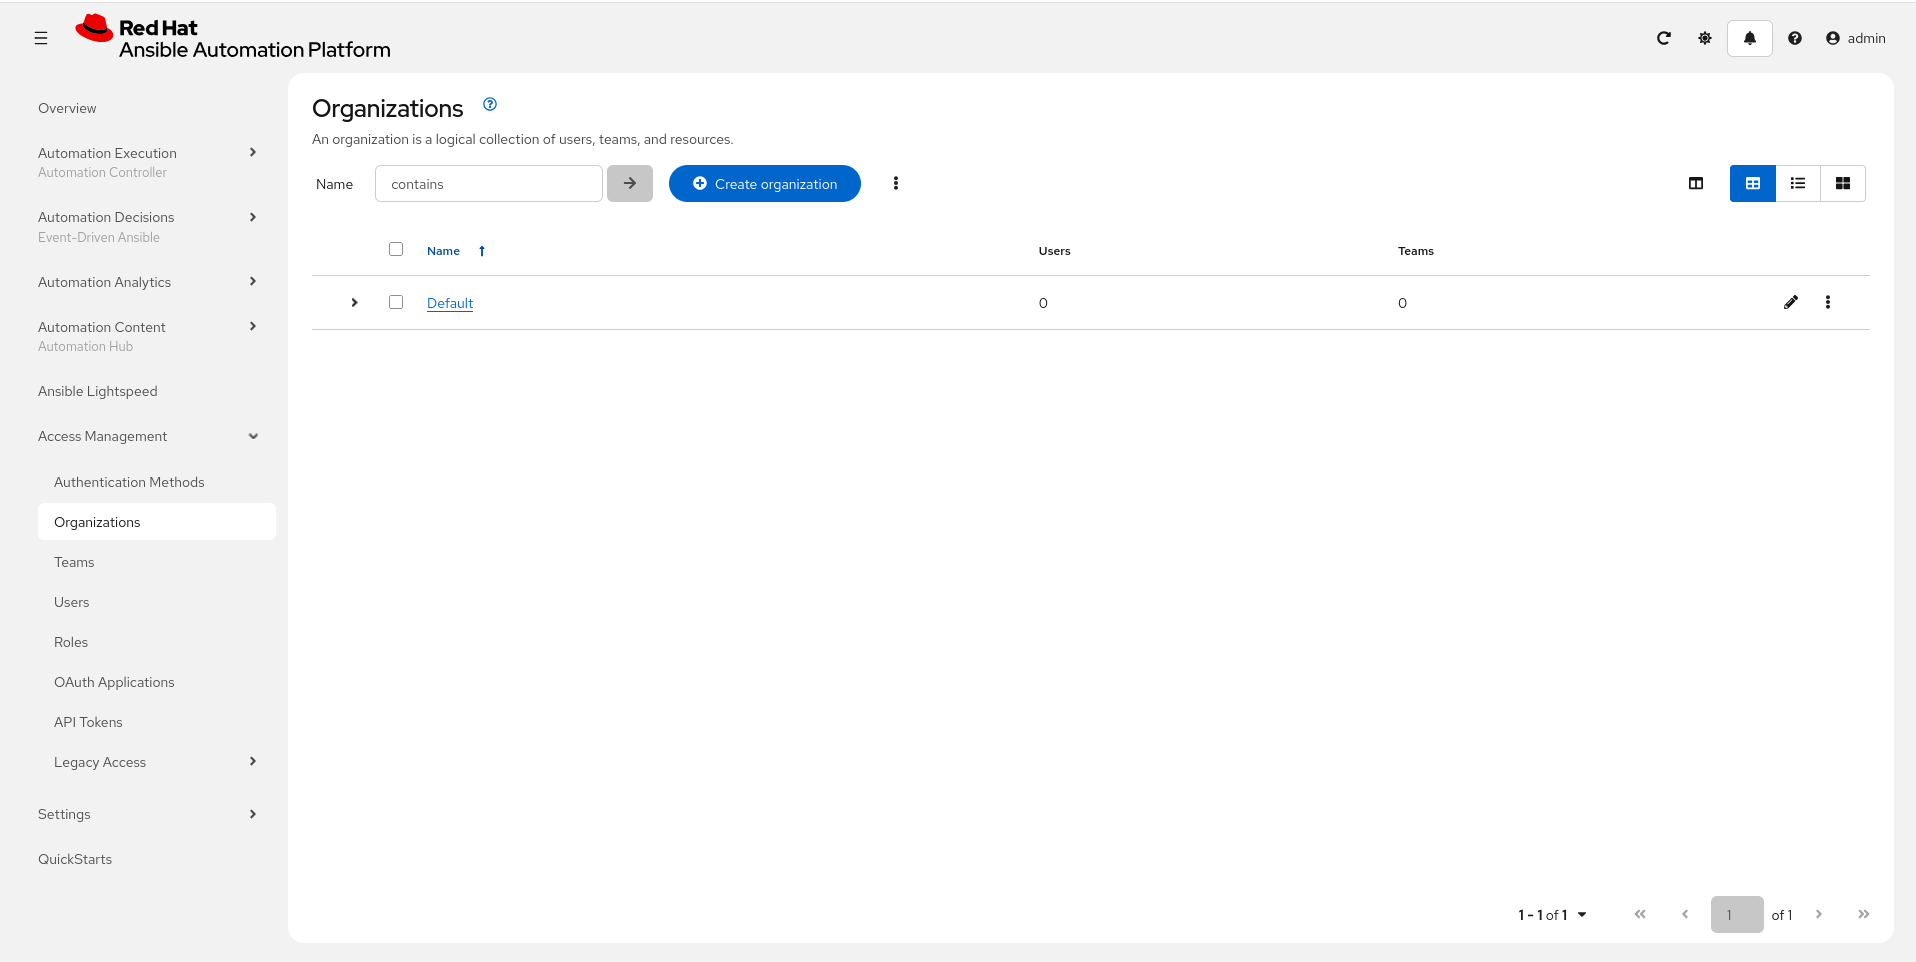This screenshot has width=1916, height=962.
Task: Toggle the hamburger navigation menu
Action: coord(41,38)
